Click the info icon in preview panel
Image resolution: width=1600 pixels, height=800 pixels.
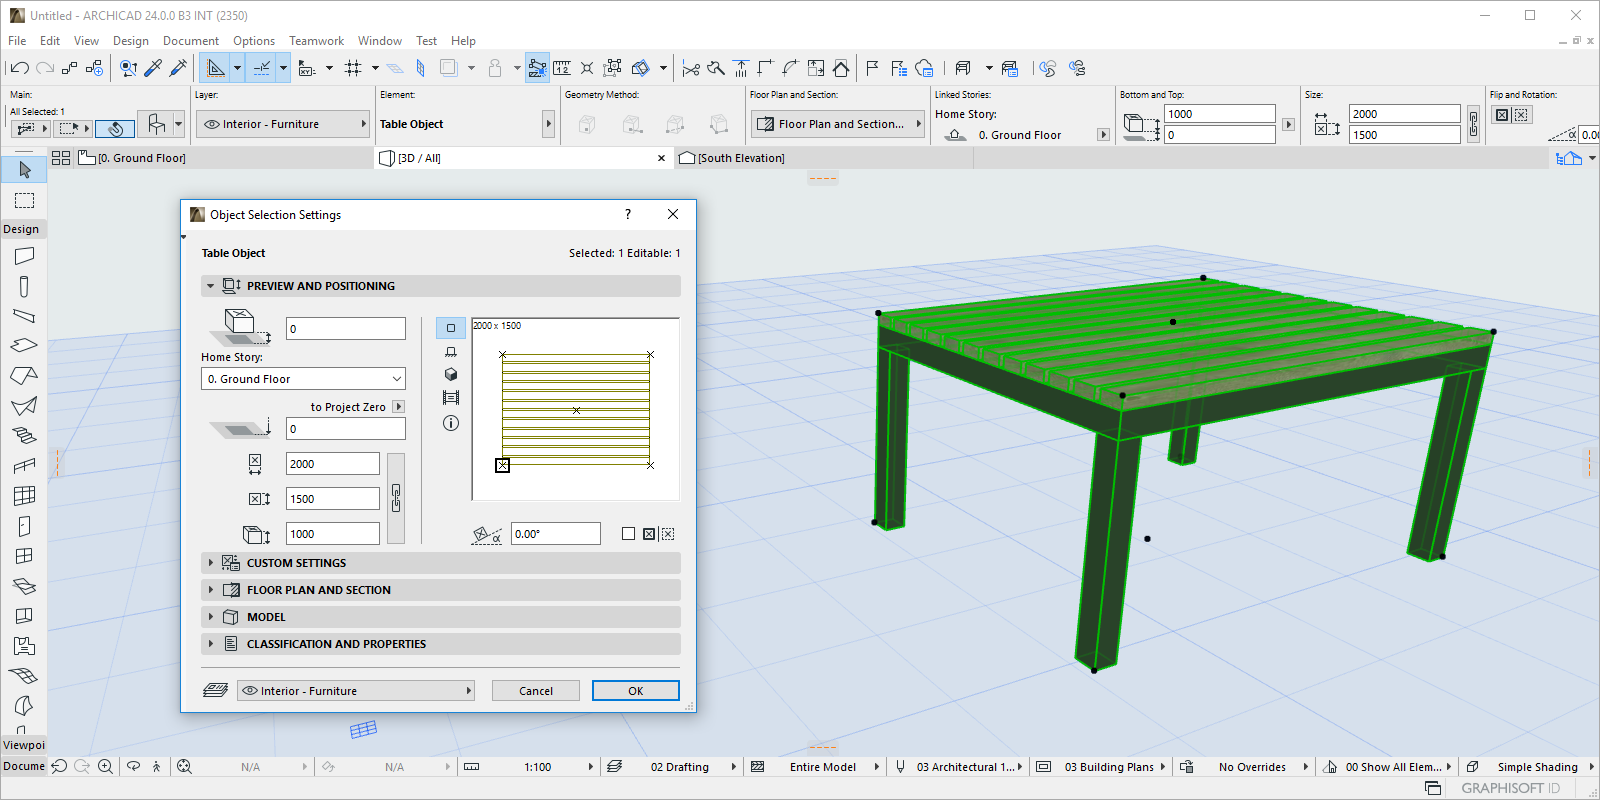(x=451, y=423)
